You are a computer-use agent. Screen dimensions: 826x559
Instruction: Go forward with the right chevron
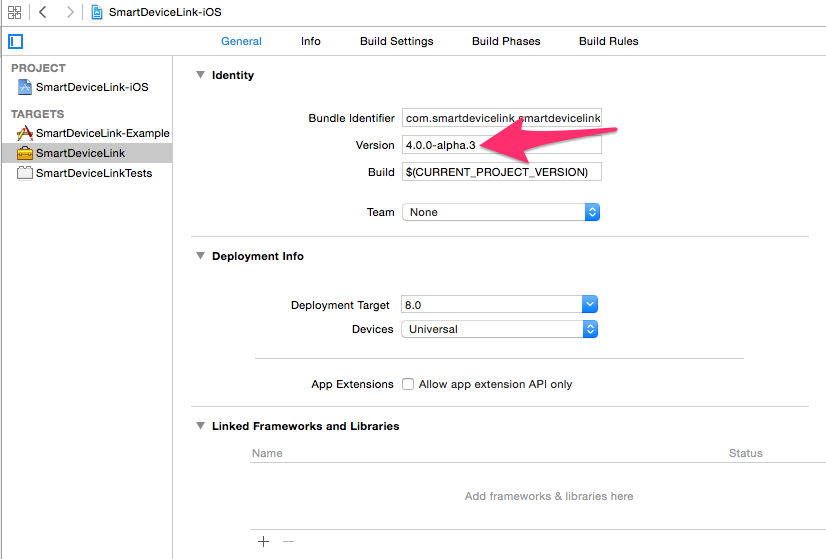pos(70,12)
